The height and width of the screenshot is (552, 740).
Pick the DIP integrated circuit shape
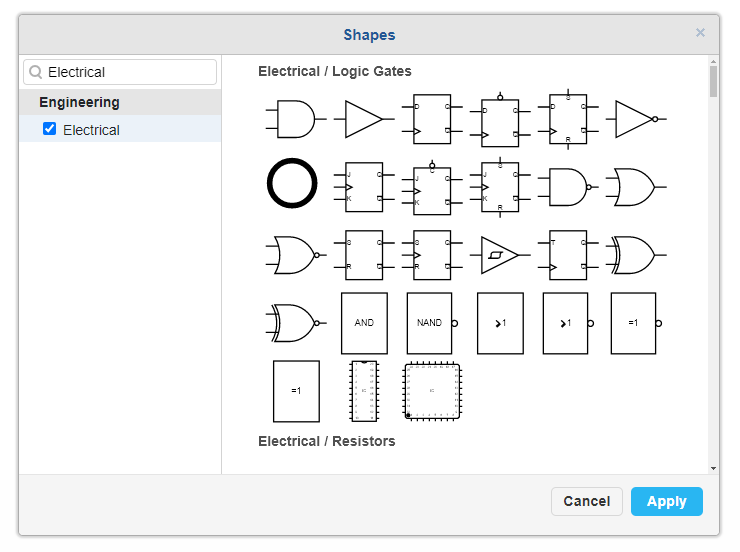364,391
